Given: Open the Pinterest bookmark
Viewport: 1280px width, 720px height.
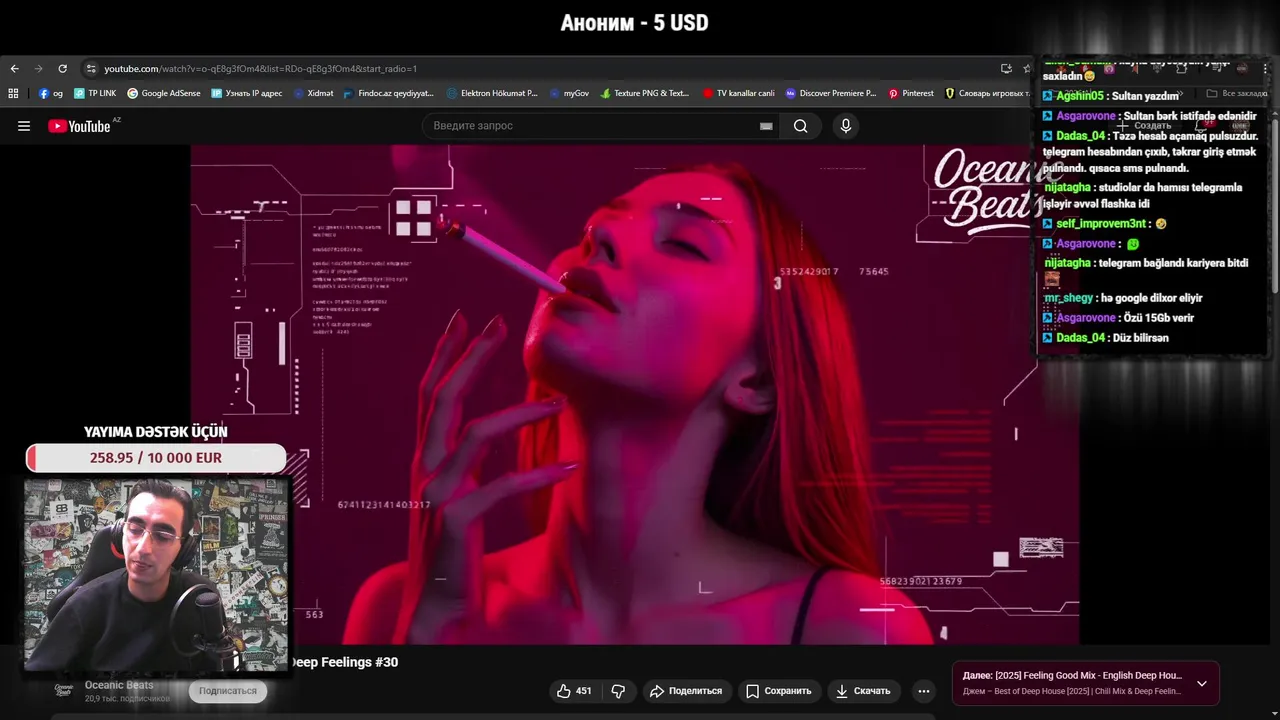Looking at the screenshot, I should pos(911,93).
